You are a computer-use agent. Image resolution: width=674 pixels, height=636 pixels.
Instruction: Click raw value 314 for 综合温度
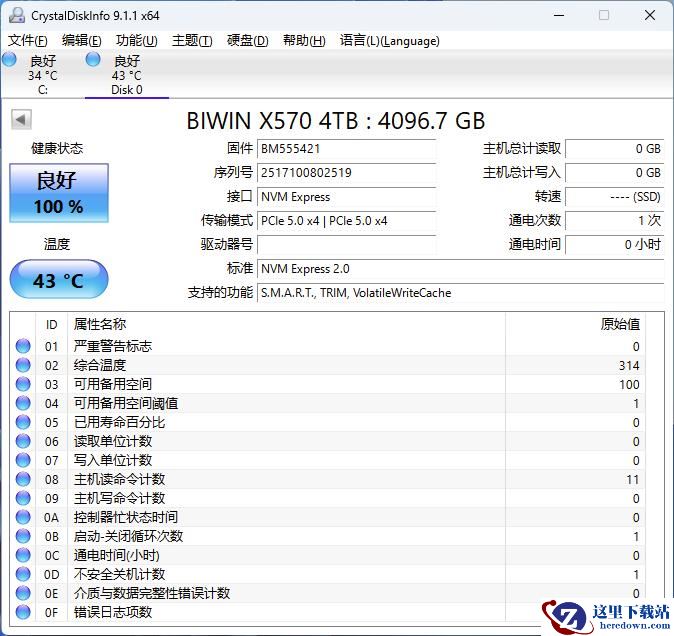[x=629, y=365]
